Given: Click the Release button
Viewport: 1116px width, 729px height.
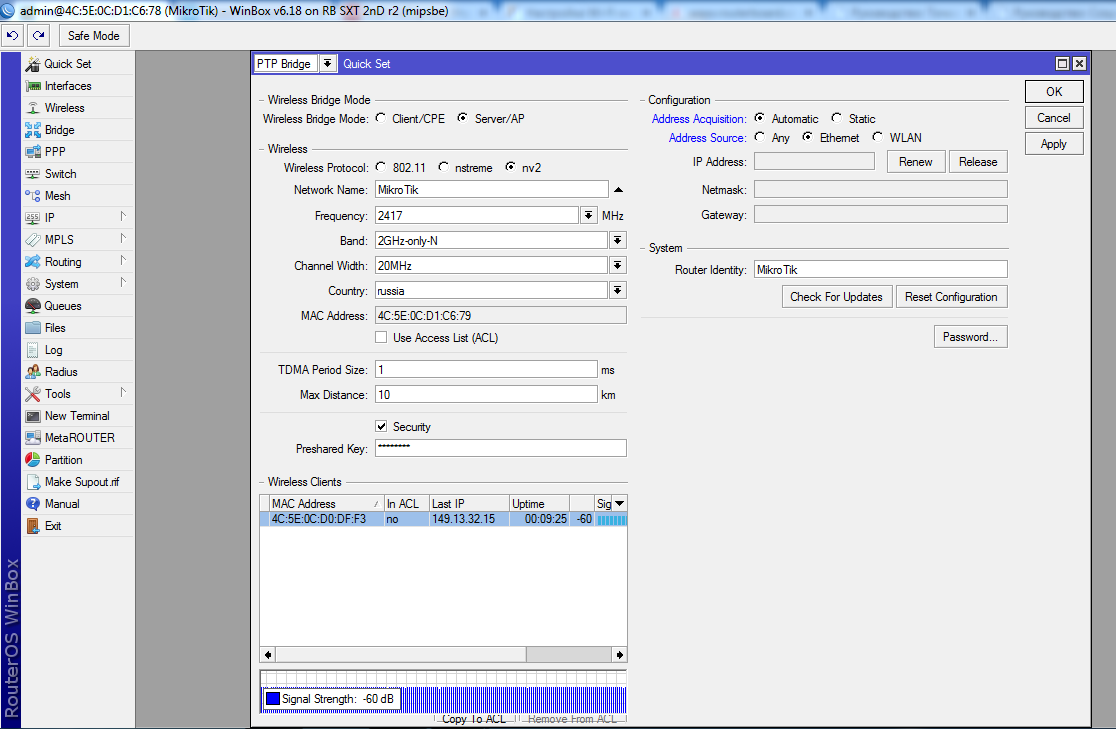Looking at the screenshot, I should pos(978,162).
